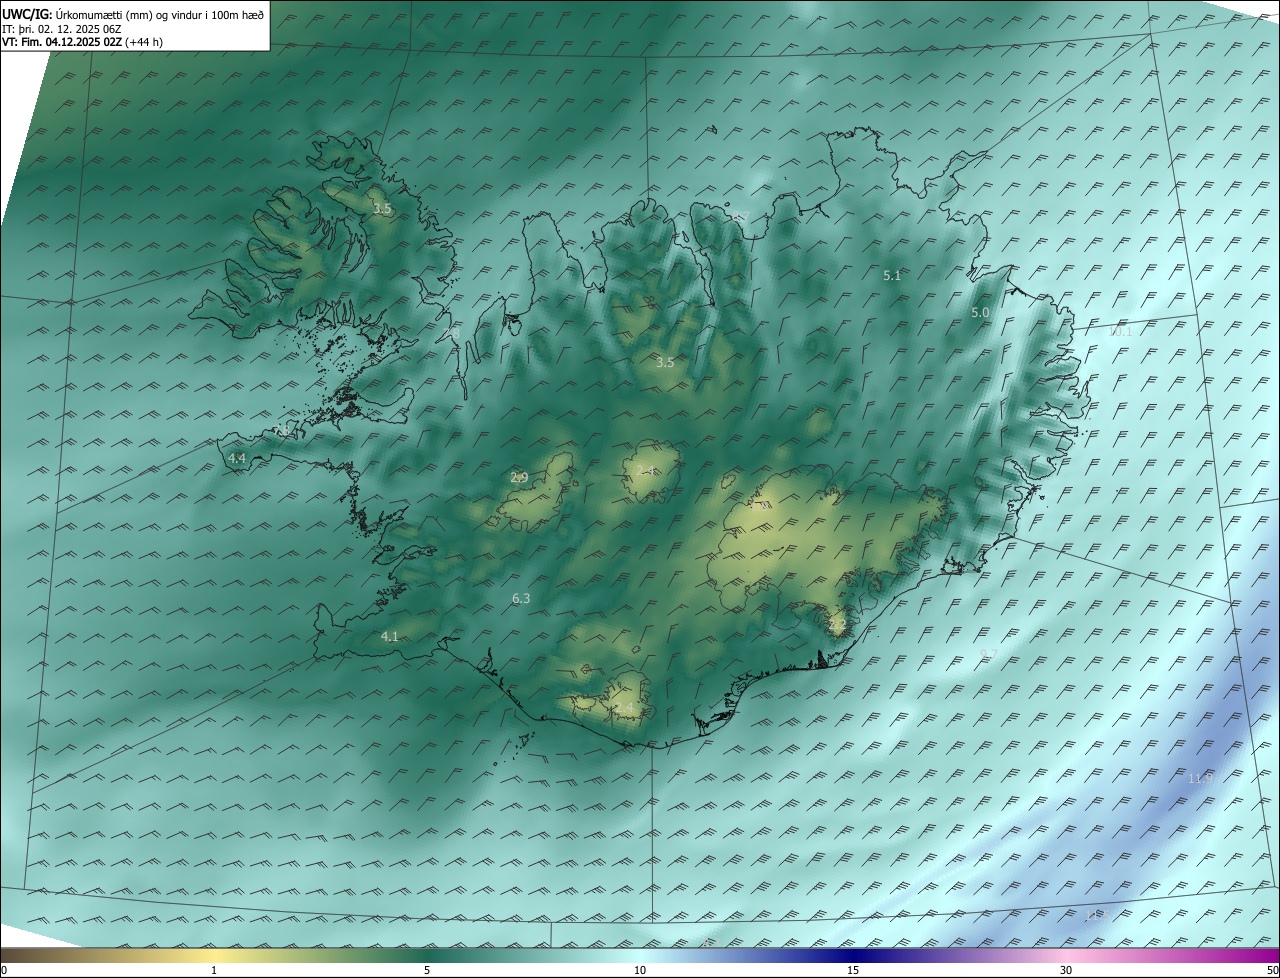Select the 2.4 value on Mýrdalsjökull glacier

click(624, 708)
